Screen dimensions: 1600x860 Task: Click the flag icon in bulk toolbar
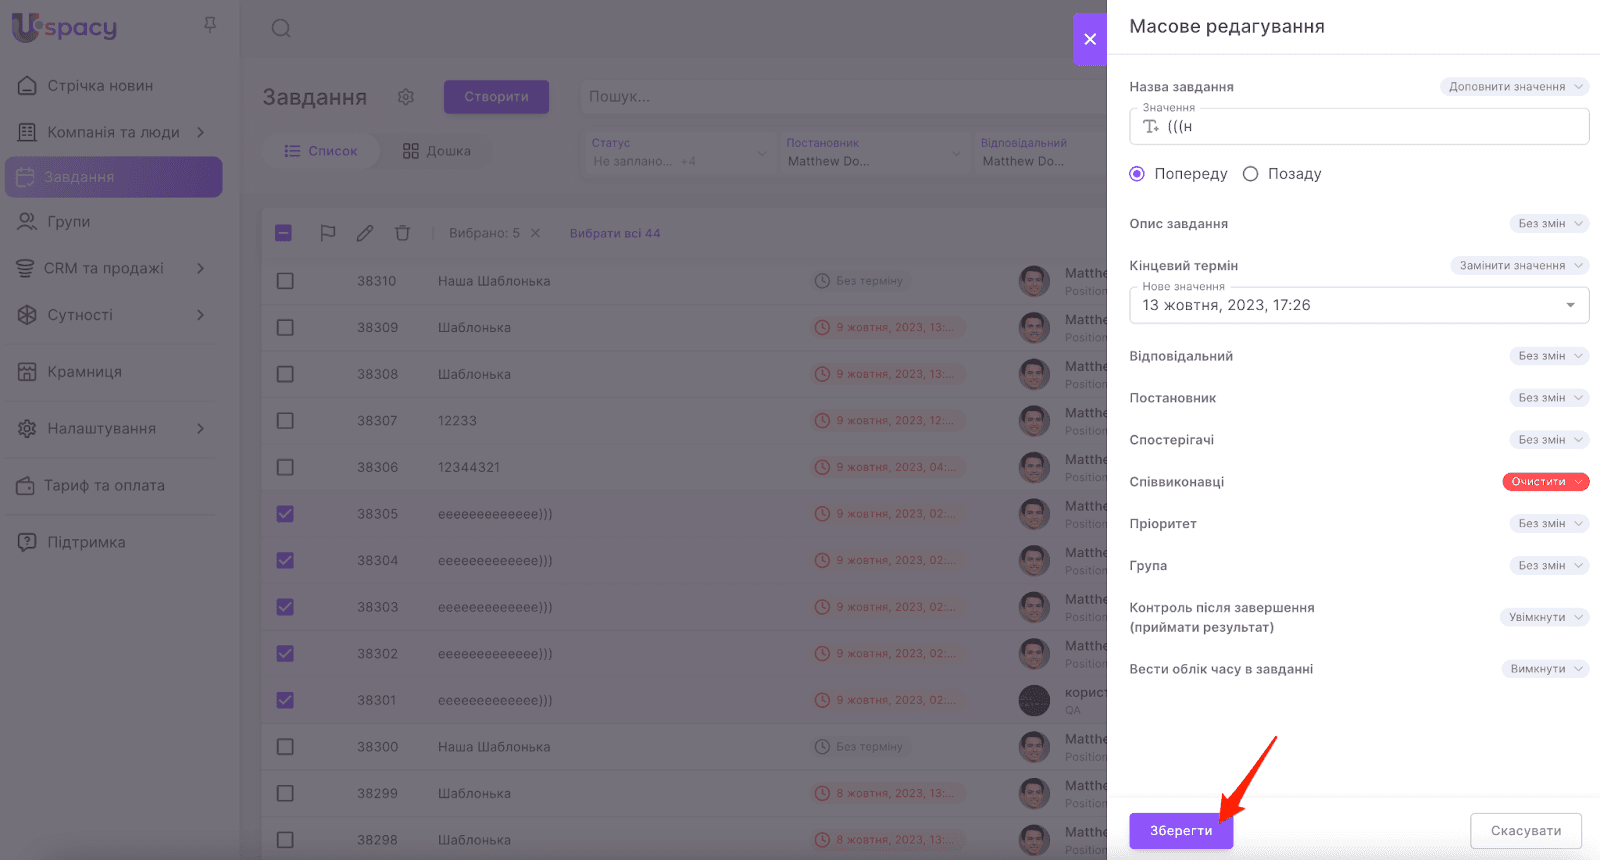(x=327, y=233)
